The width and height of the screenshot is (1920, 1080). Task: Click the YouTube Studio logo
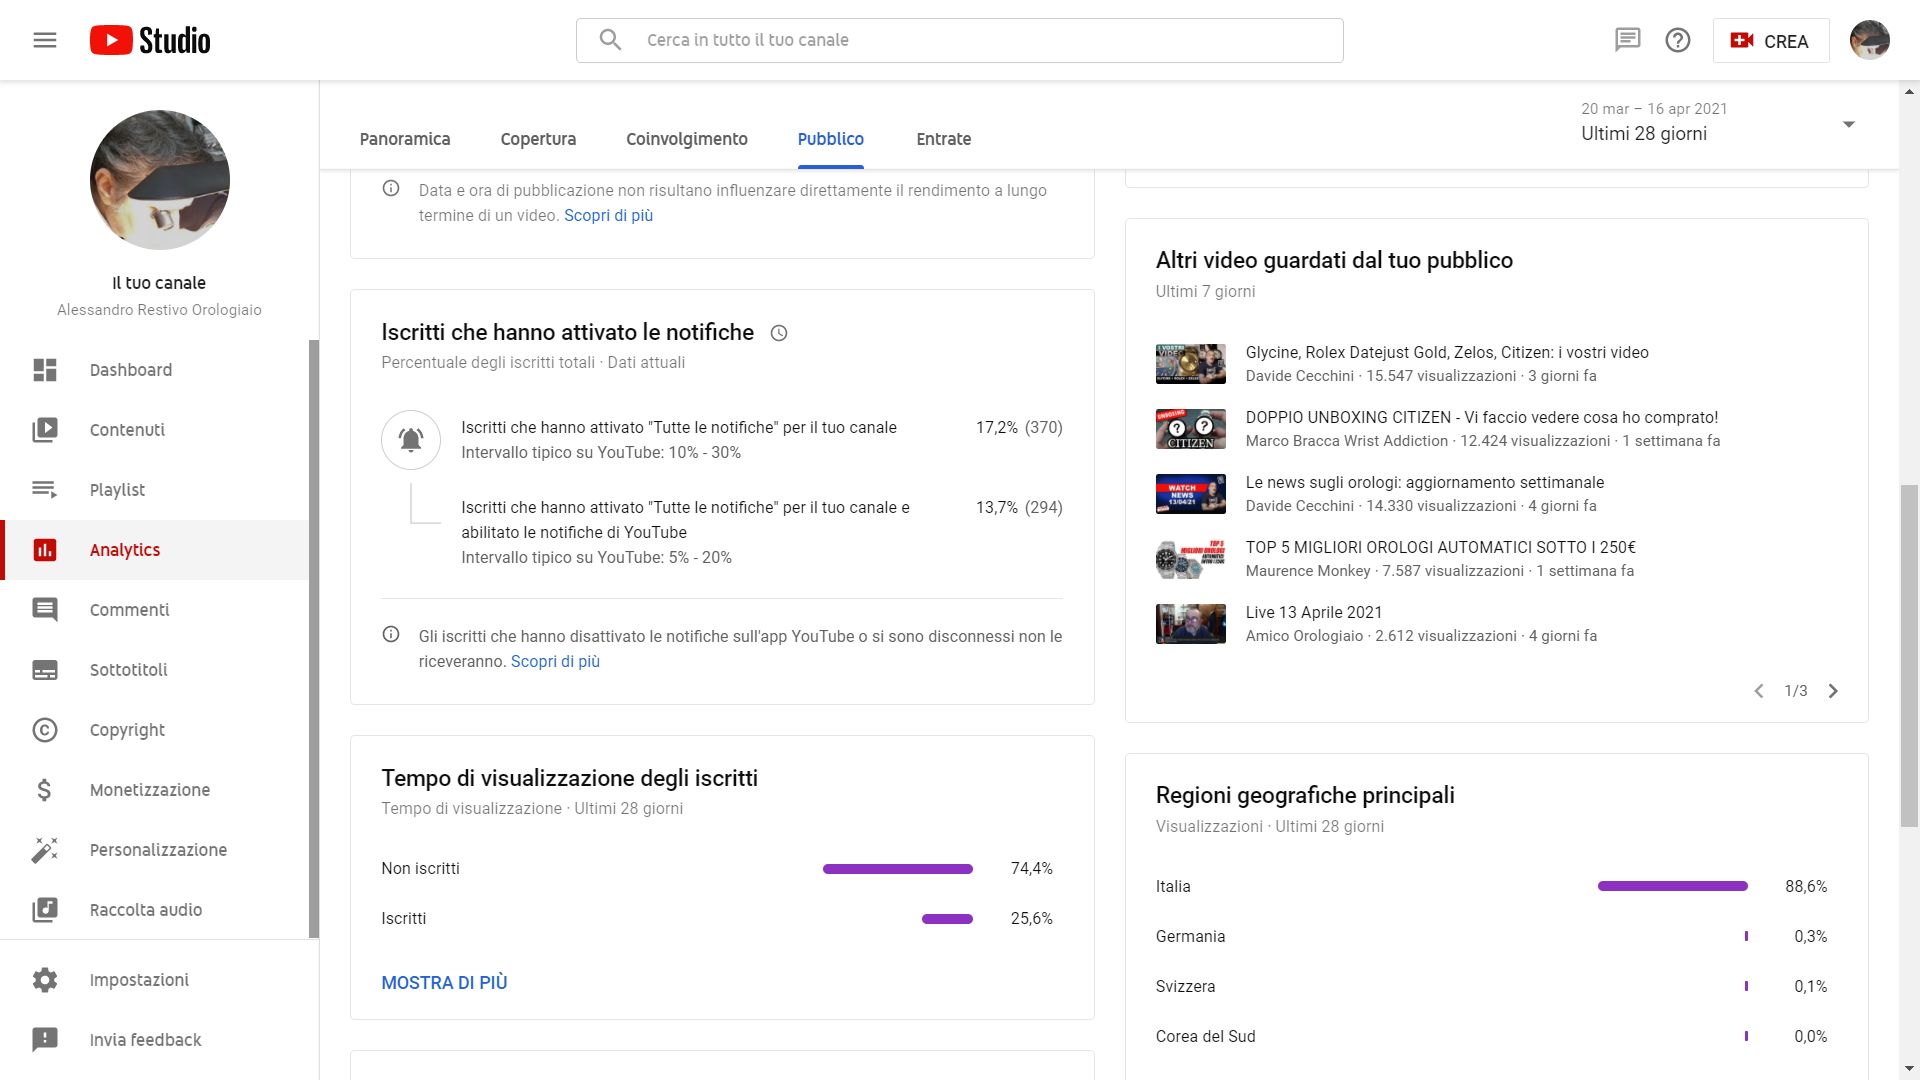tap(150, 40)
